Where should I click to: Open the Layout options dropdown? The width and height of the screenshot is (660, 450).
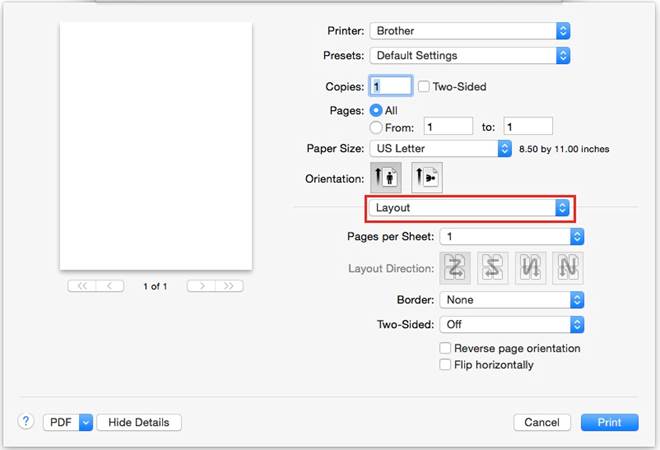(x=469, y=208)
